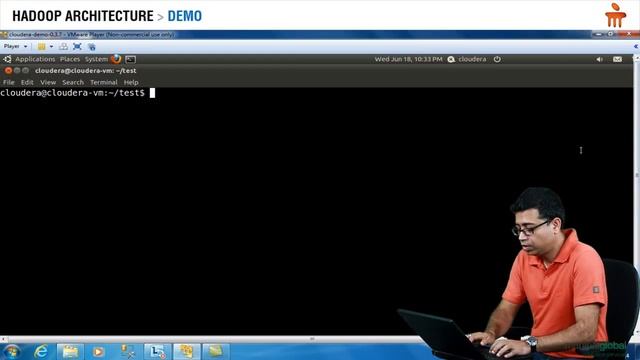Screen dimensions: 640x360
Task: Click the VMware power/suspend toolbar icon
Action: 42,47
